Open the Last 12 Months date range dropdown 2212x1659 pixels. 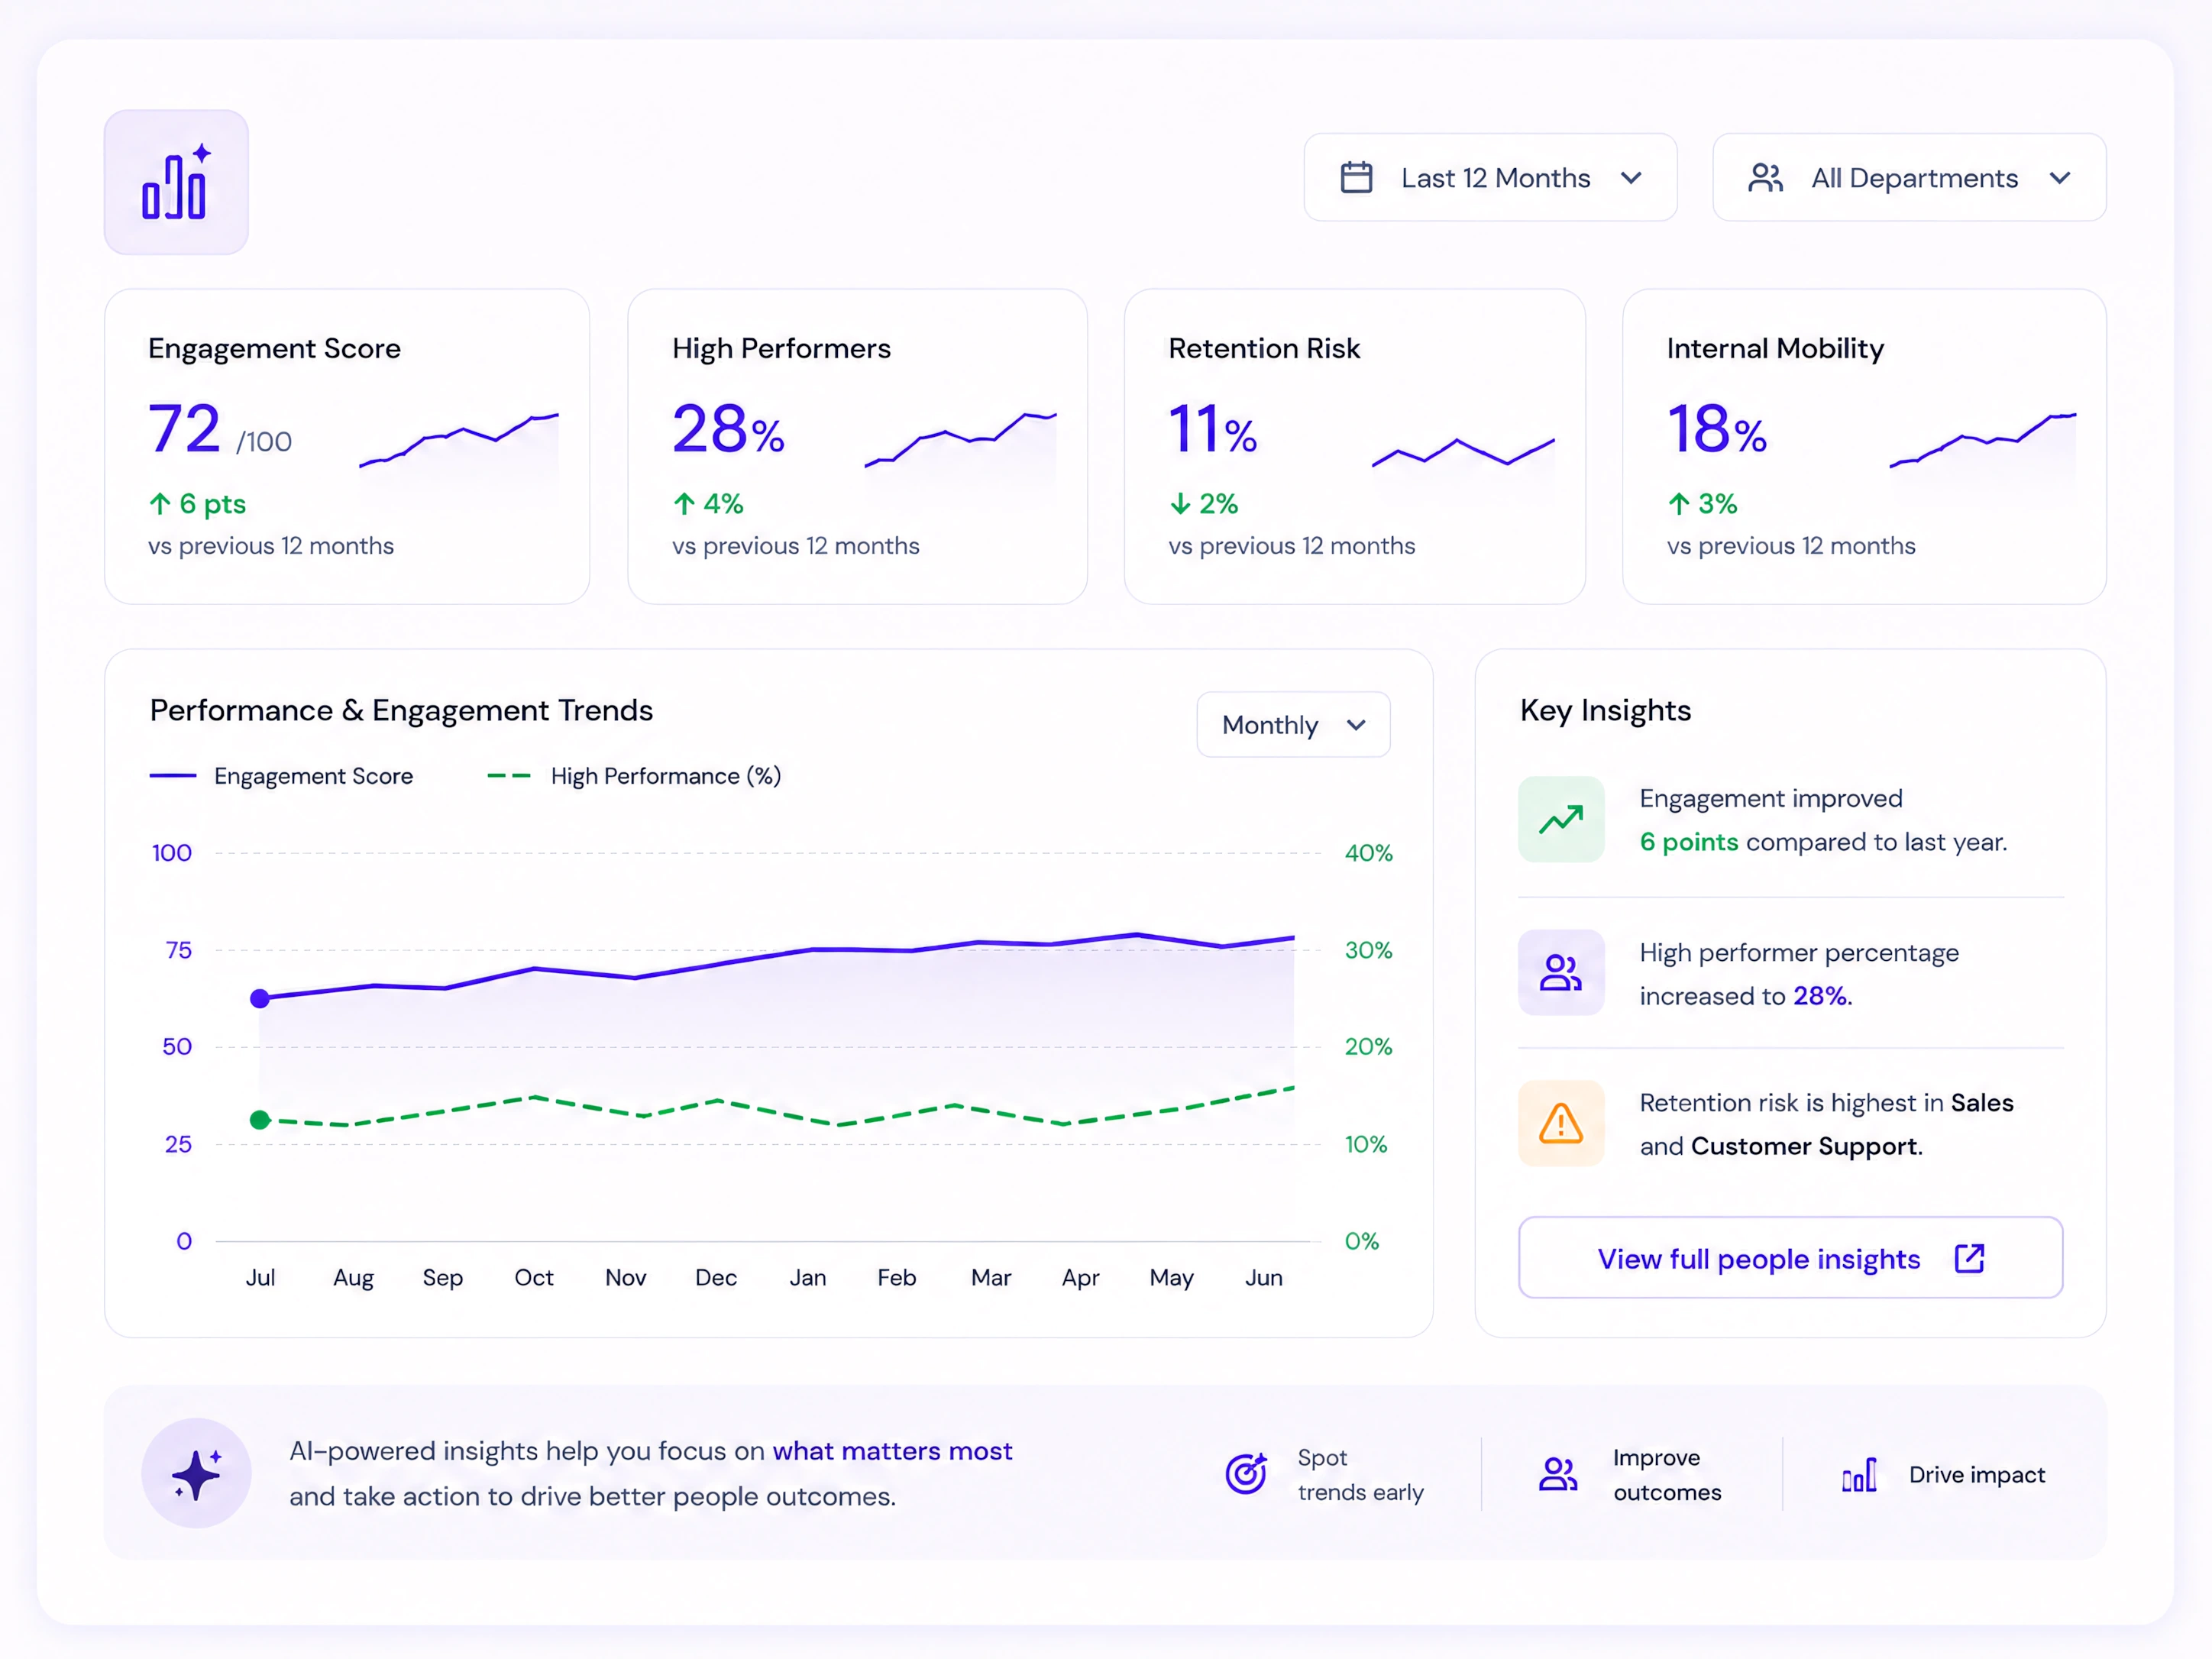click(x=1490, y=178)
